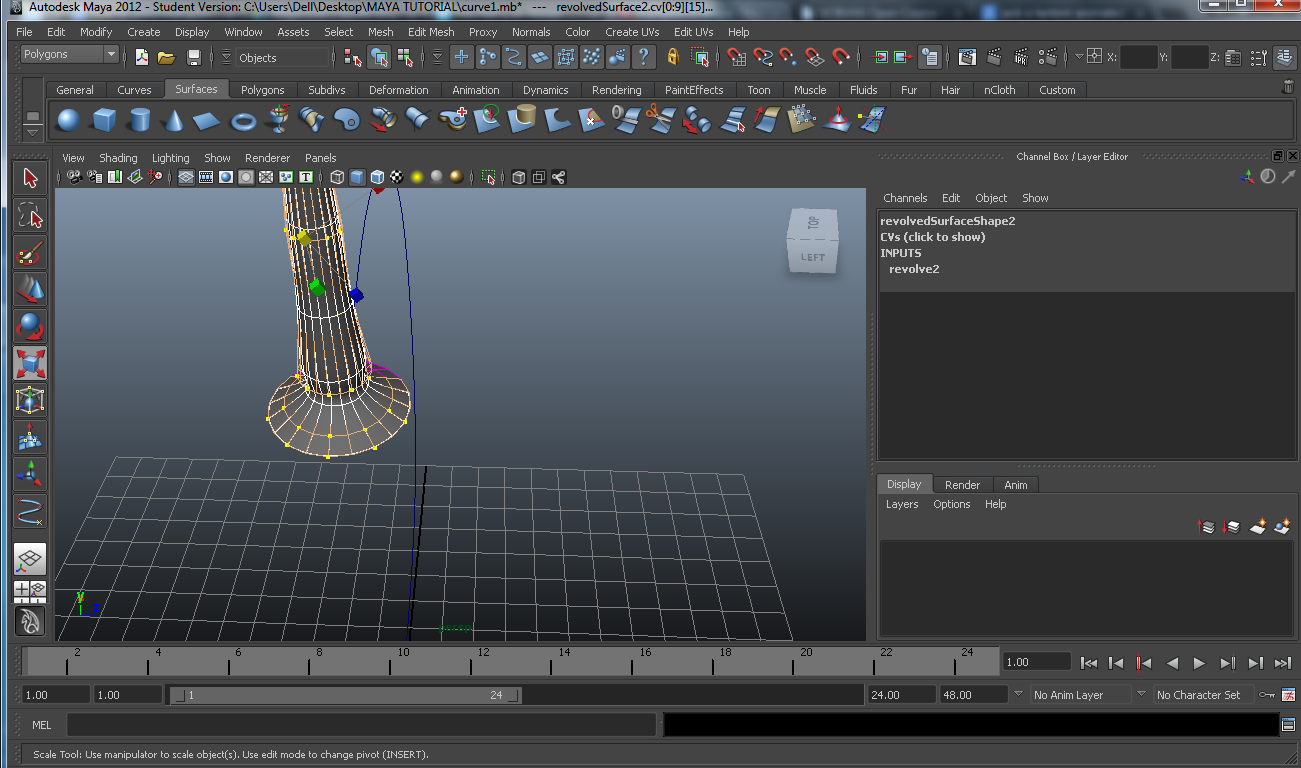The height and width of the screenshot is (768, 1301).
Task: Toggle the lock selection padlock
Action: click(673, 57)
